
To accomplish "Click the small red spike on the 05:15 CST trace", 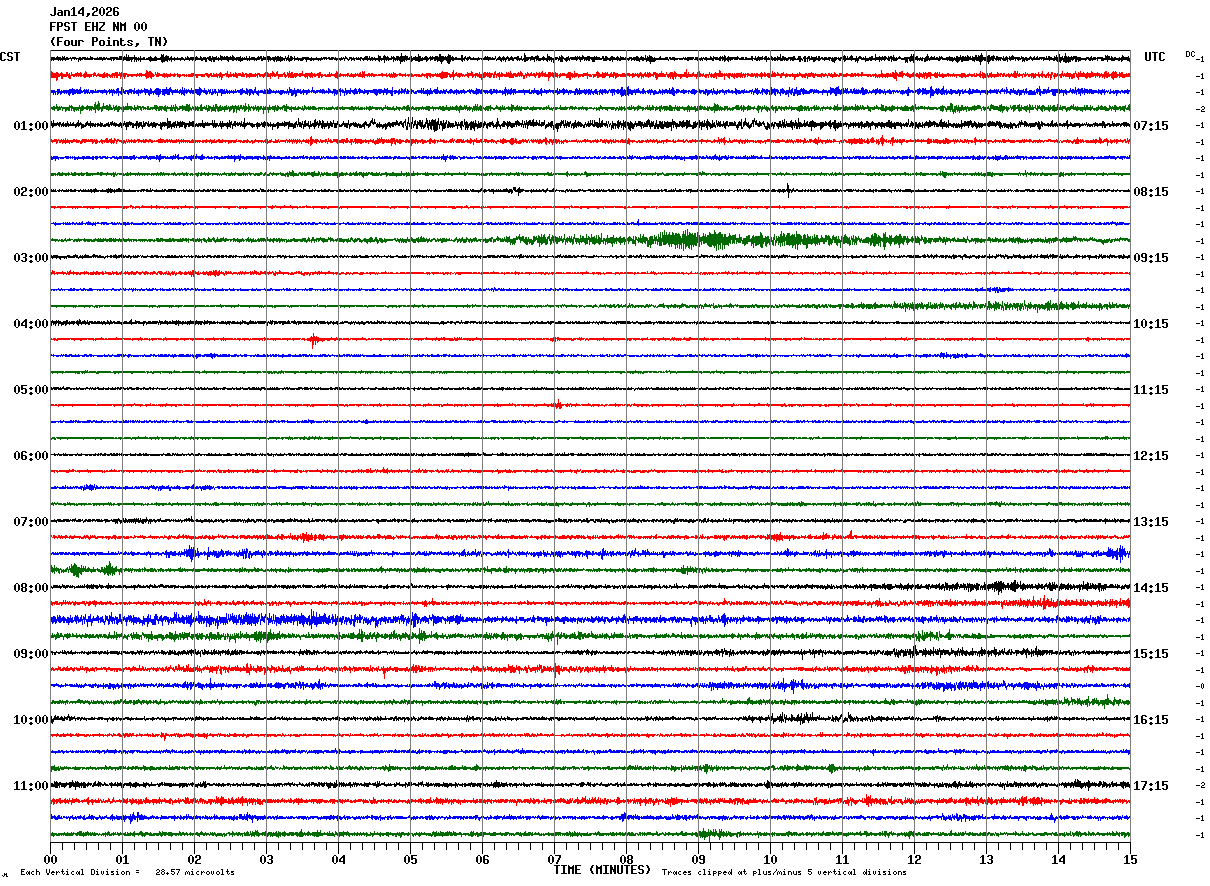I will pyautogui.click(x=558, y=405).
